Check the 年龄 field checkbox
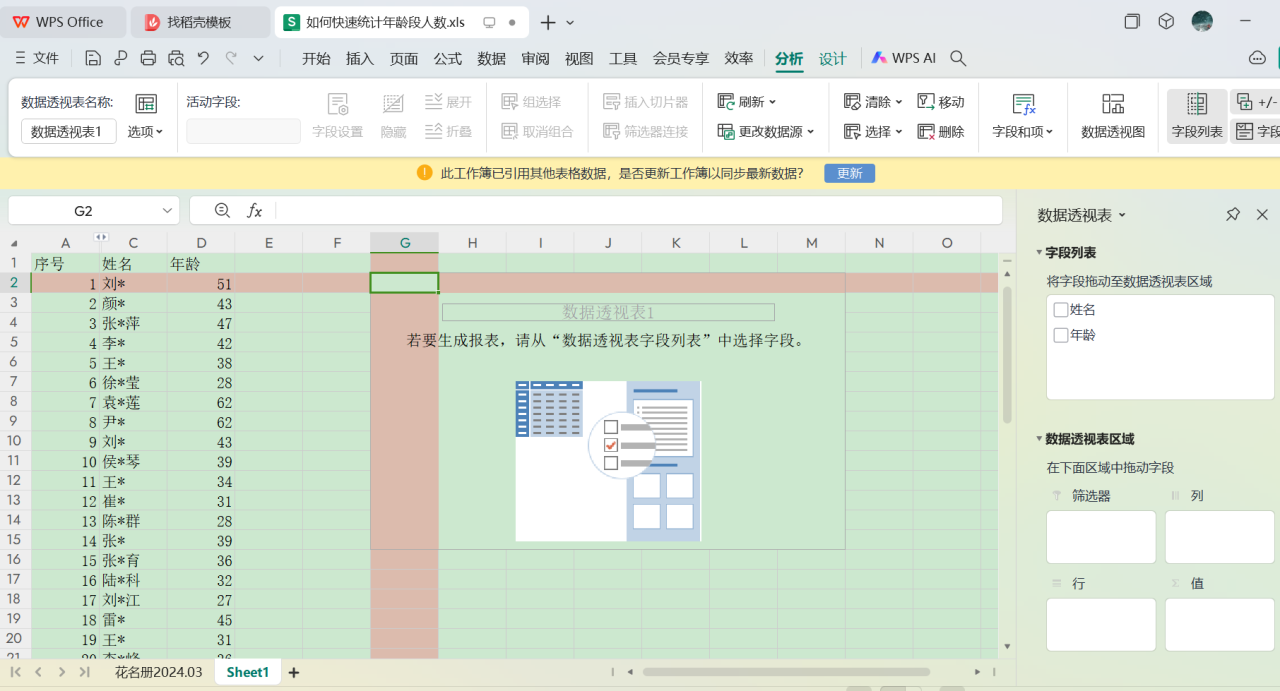This screenshot has height=691, width=1280. 1061,335
